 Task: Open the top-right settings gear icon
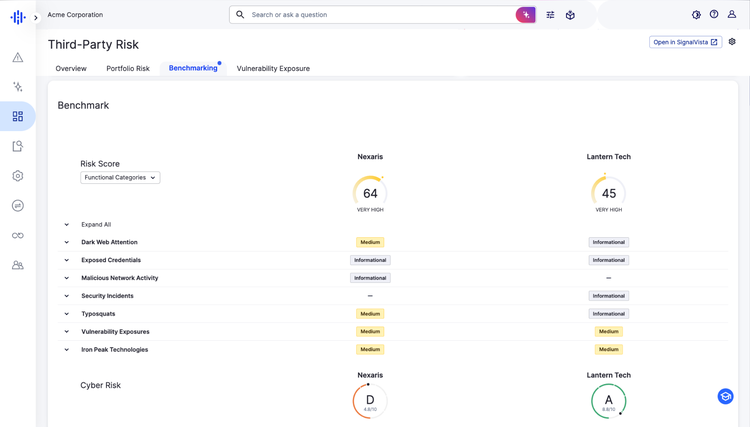pyautogui.click(x=696, y=15)
